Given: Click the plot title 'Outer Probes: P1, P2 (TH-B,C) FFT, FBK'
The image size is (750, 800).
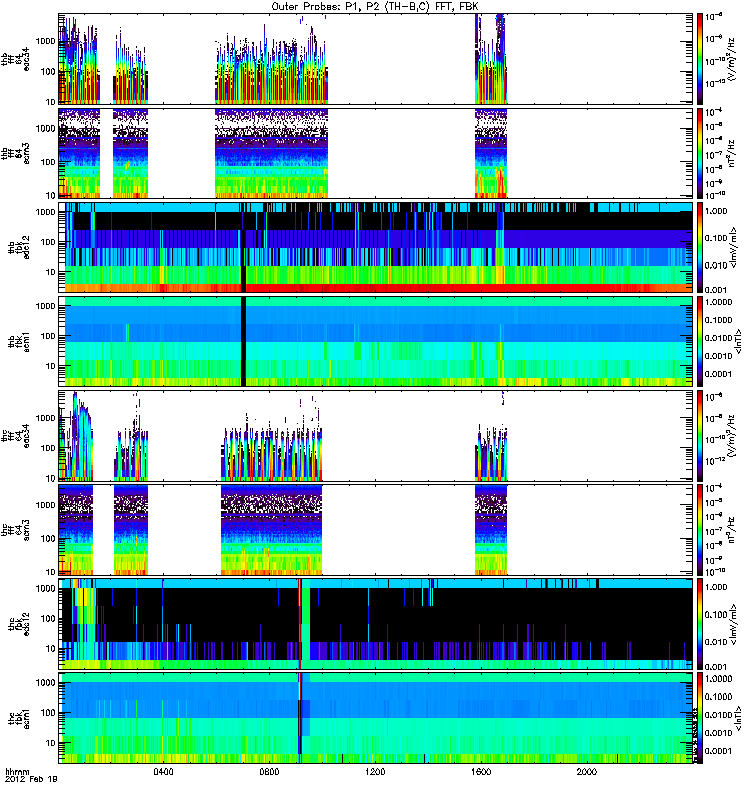Looking at the screenshot, I should point(375,7).
